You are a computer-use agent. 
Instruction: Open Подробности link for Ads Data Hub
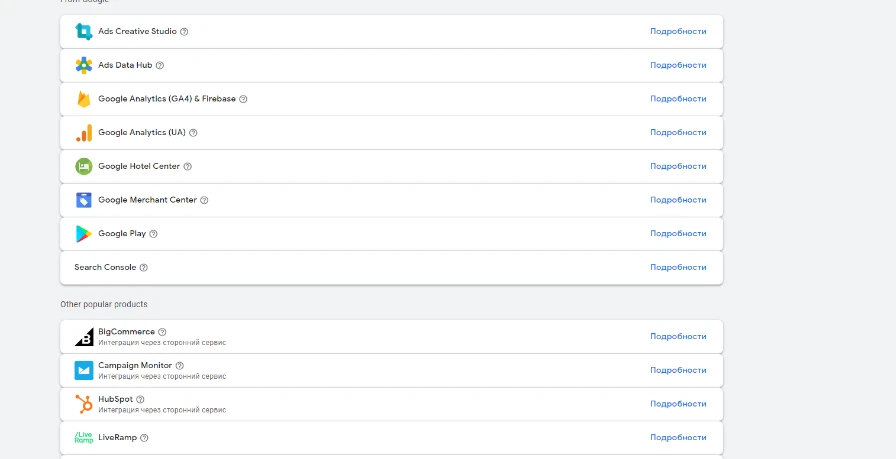pyautogui.click(x=678, y=65)
